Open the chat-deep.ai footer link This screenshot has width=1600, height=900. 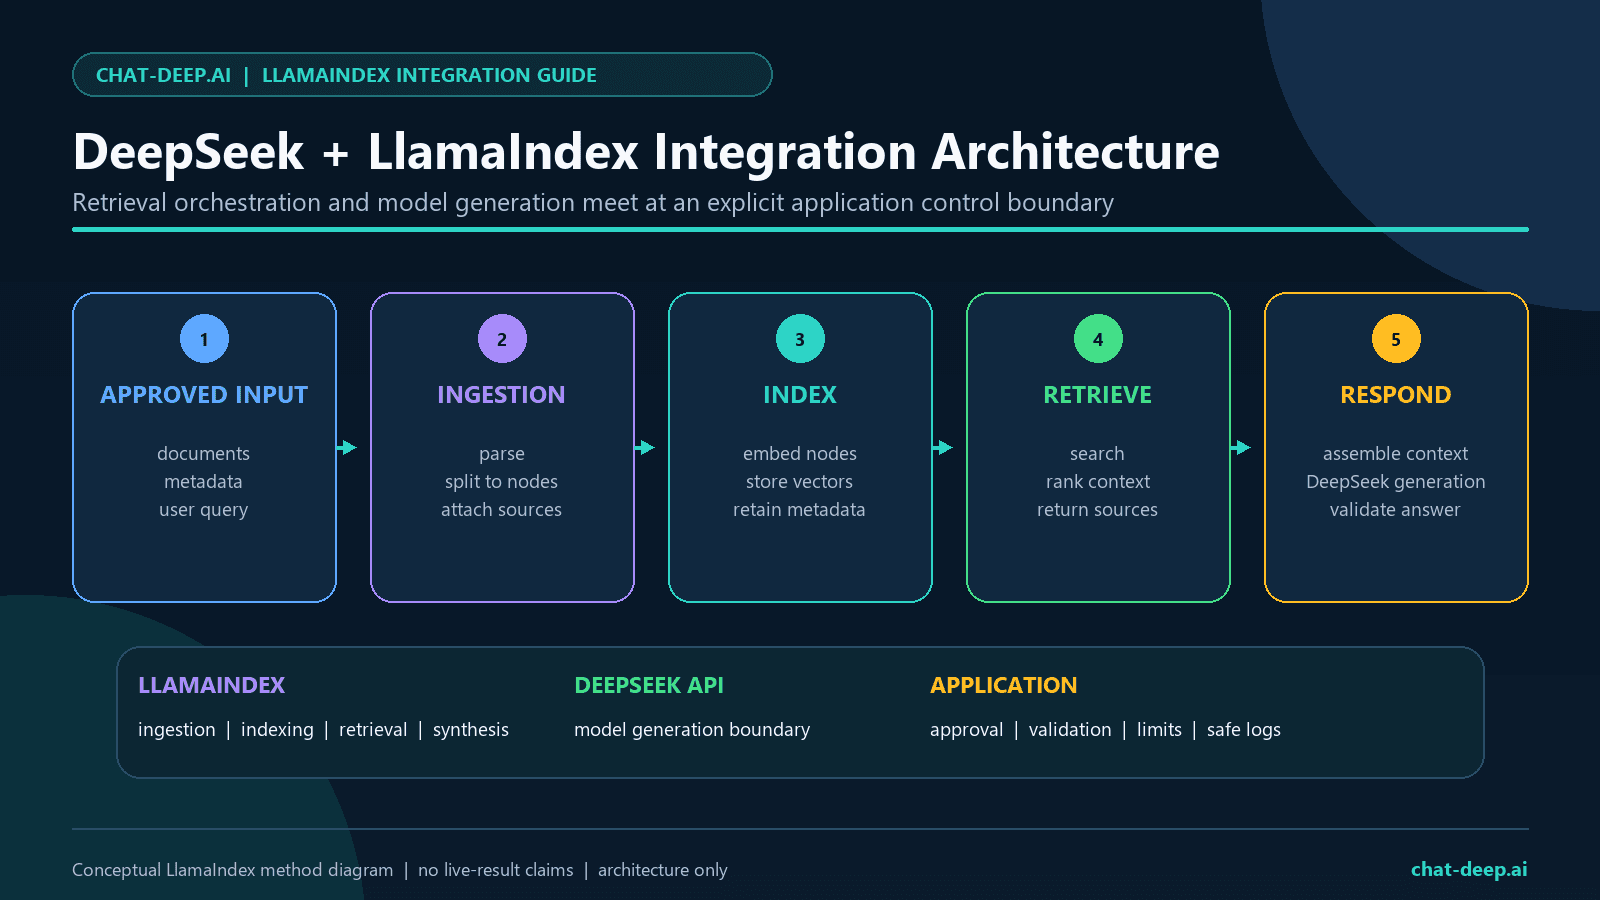pos(1469,870)
